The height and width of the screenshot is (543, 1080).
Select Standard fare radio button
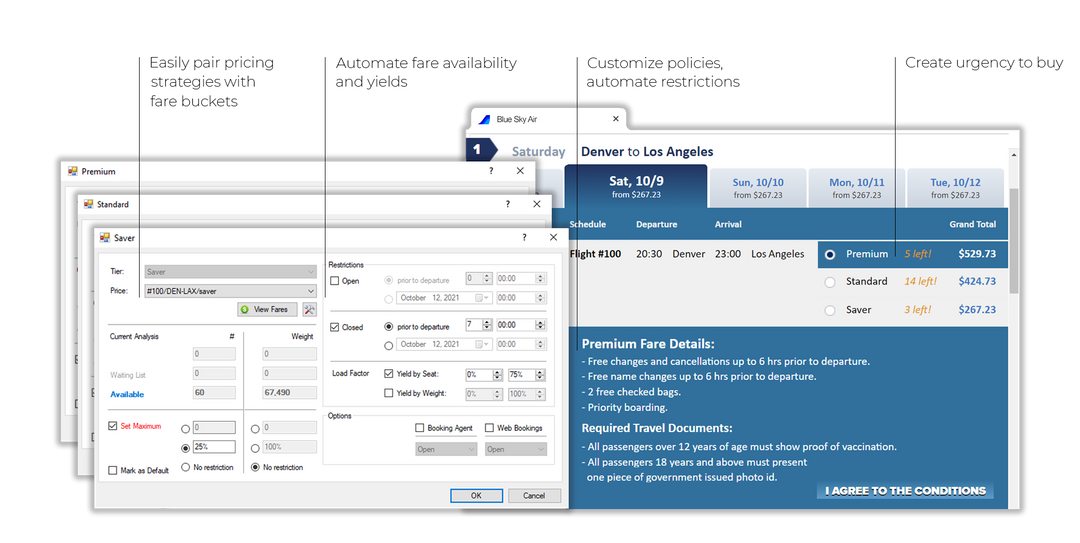pos(830,282)
